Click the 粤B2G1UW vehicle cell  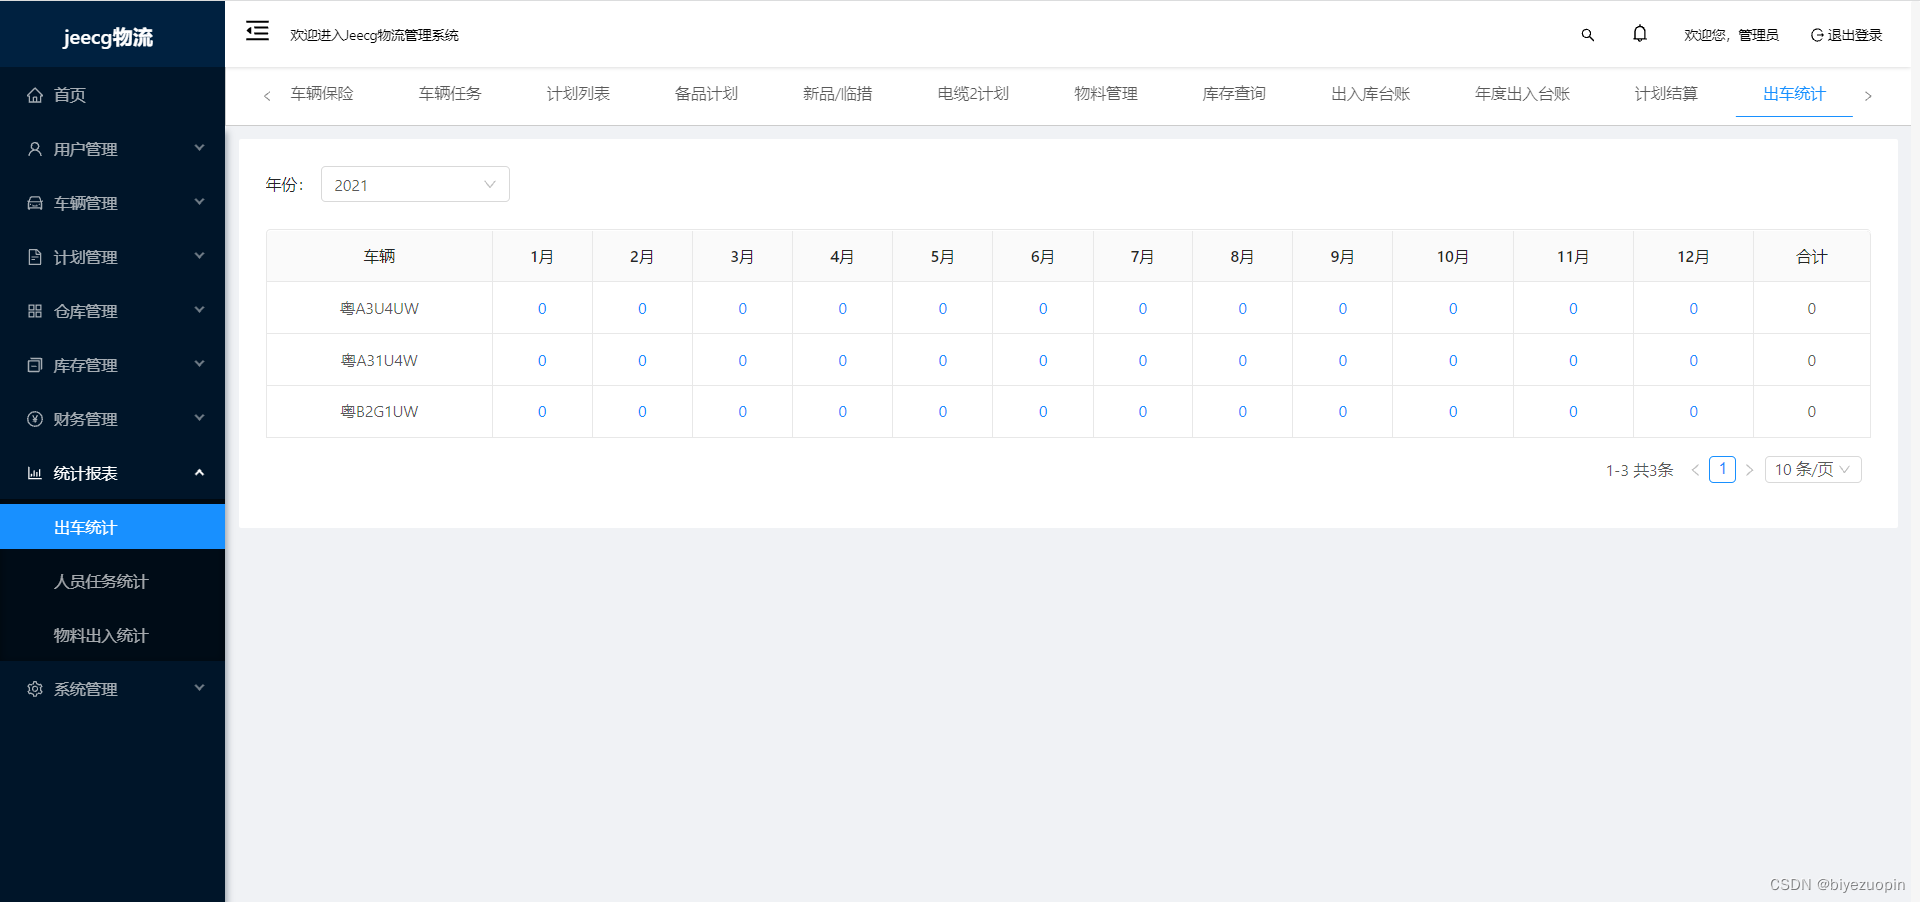379,412
